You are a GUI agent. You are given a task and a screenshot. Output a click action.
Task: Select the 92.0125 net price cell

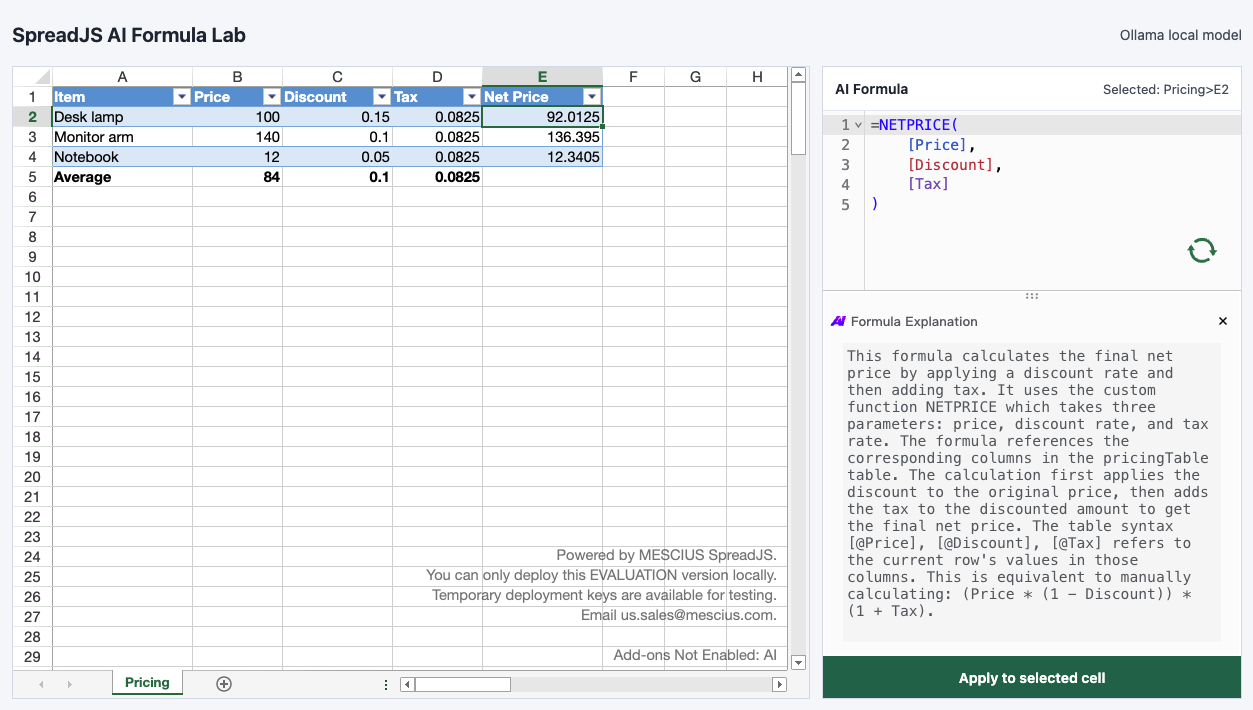[x=542, y=117]
